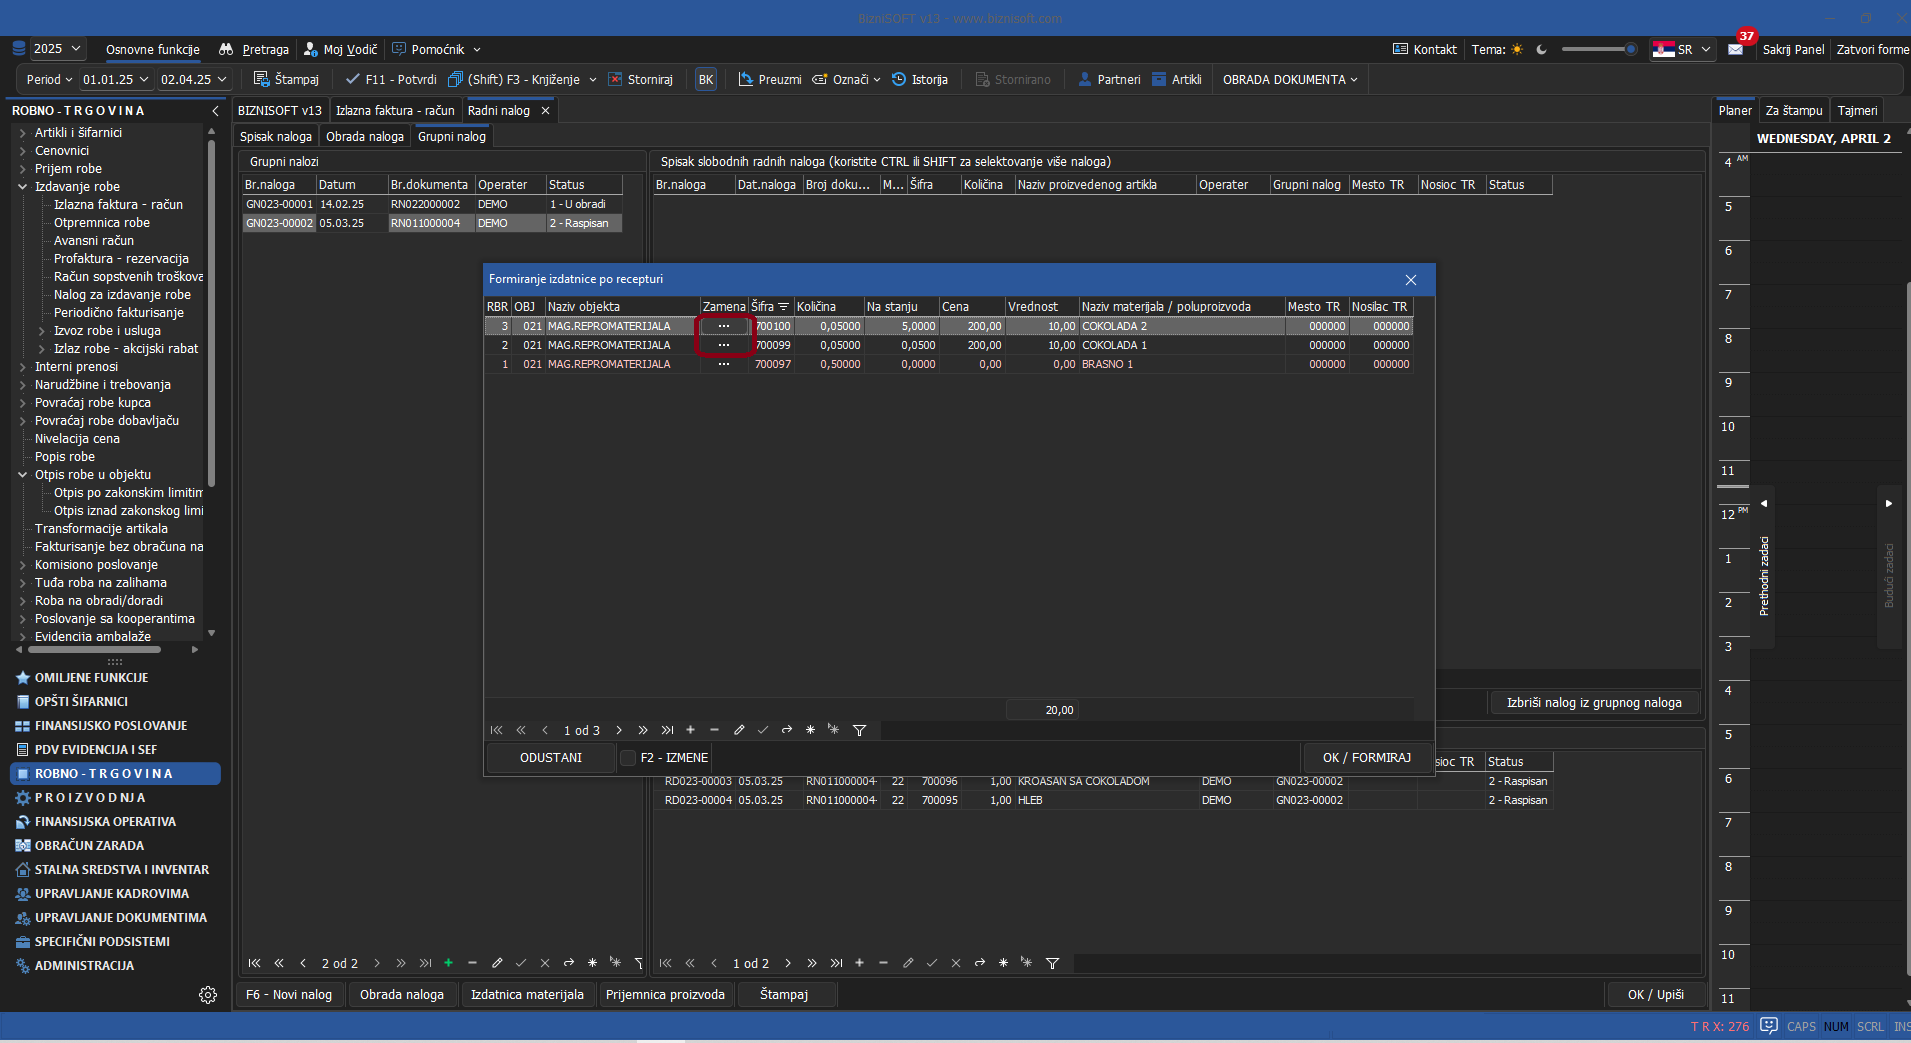Image resolution: width=1911 pixels, height=1043 pixels.
Task: Click the BK toolbar button
Action: [706, 79]
